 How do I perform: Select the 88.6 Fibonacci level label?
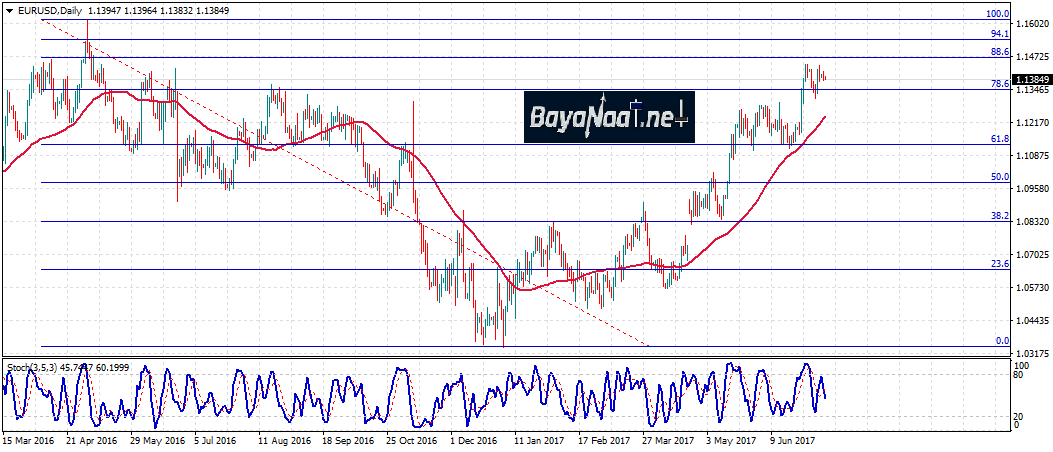click(x=999, y=52)
